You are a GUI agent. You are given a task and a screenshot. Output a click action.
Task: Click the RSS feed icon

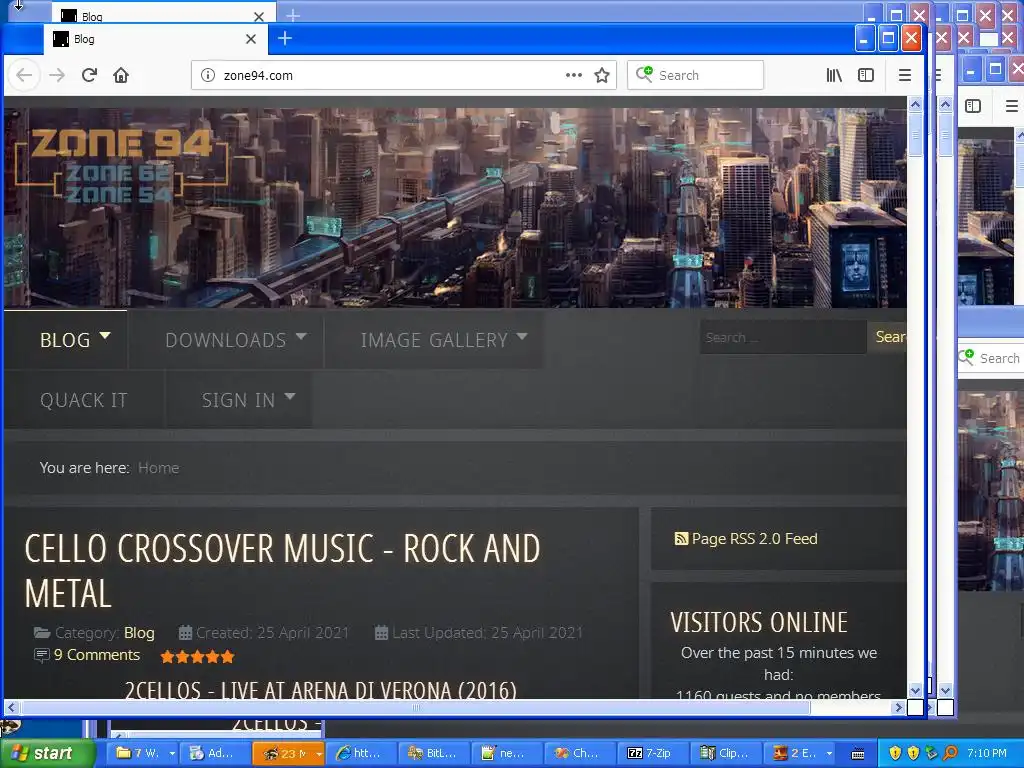pyautogui.click(x=681, y=539)
